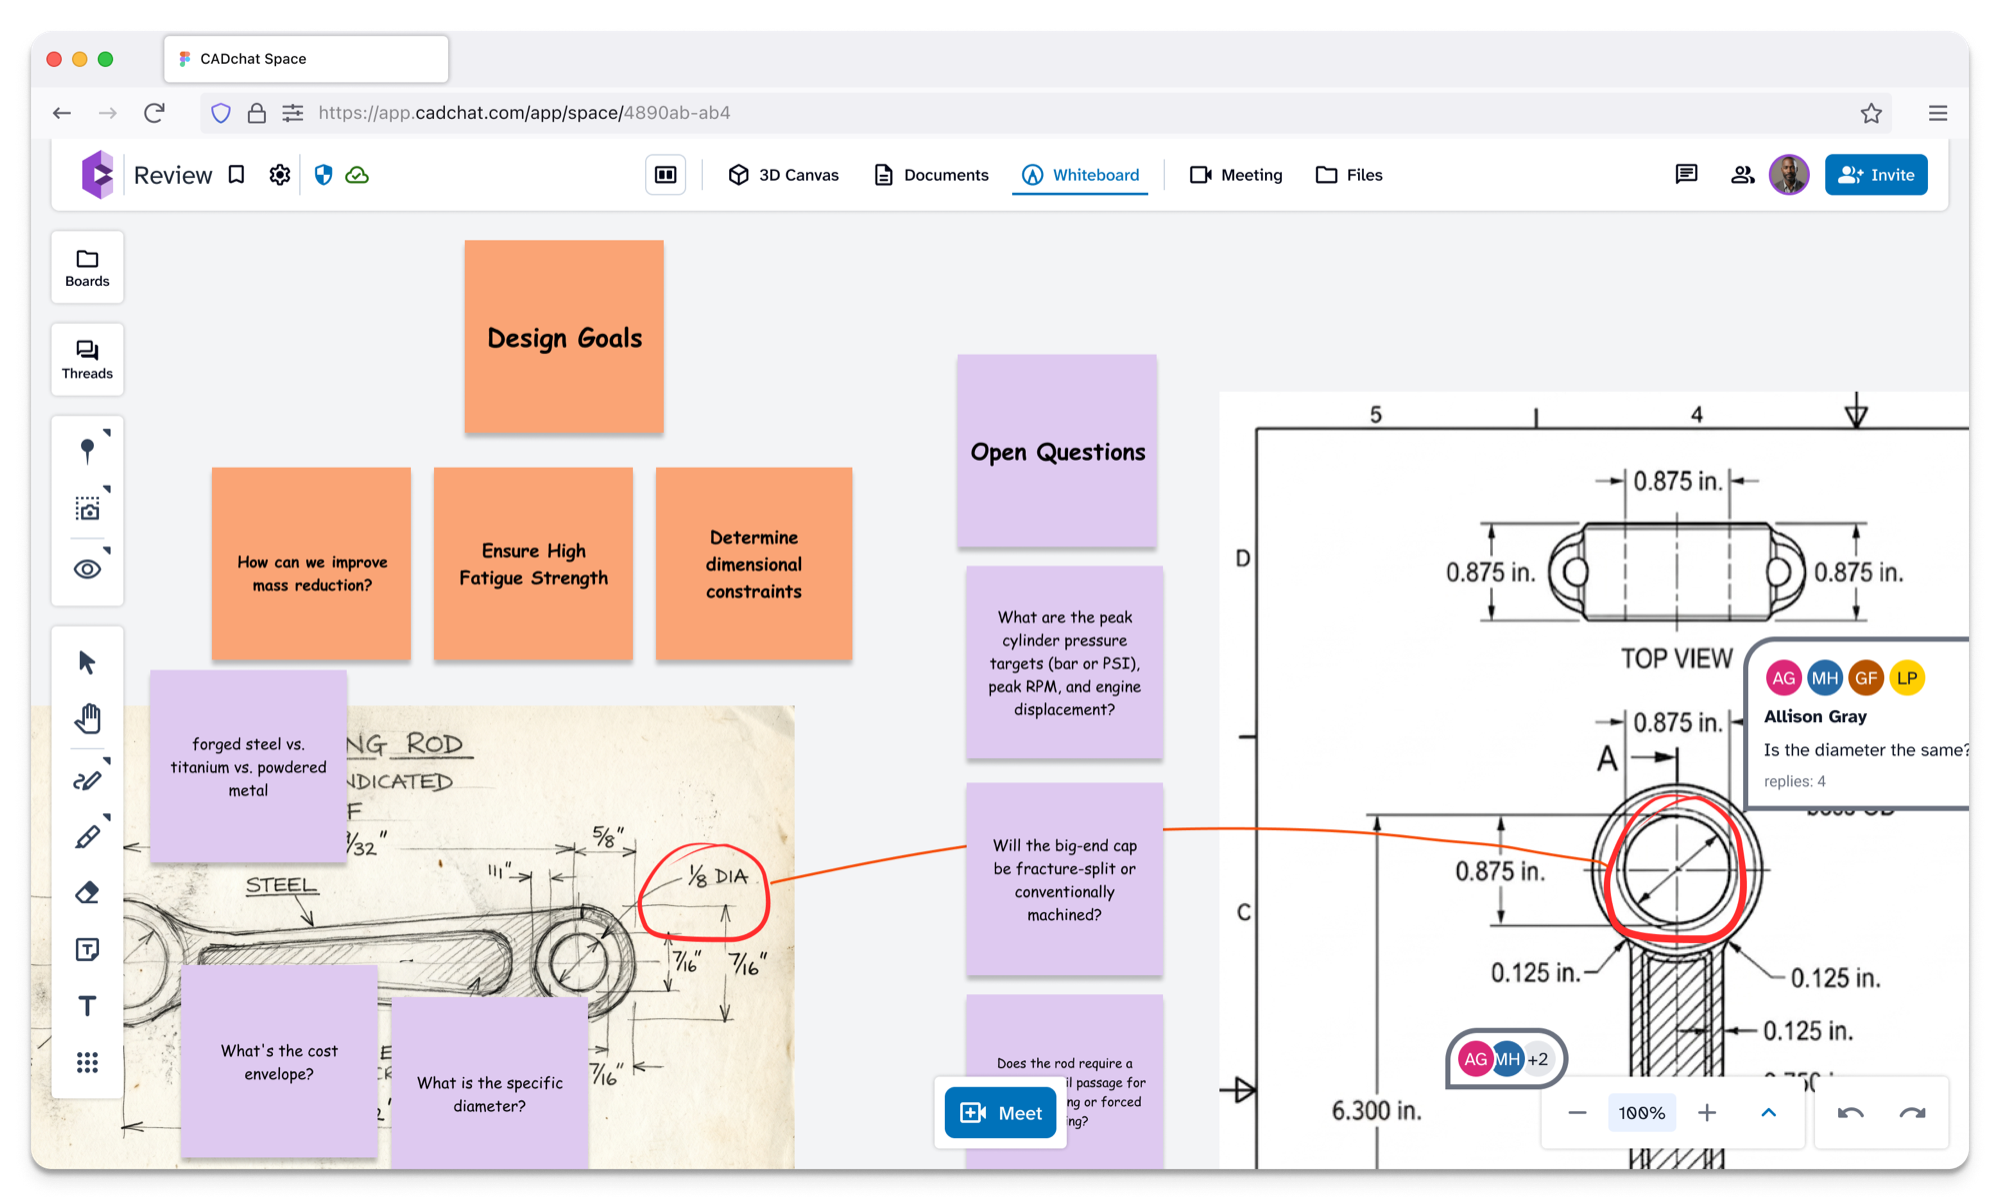Select the eraser tool
Screen dimensions: 2000x1200
87,892
